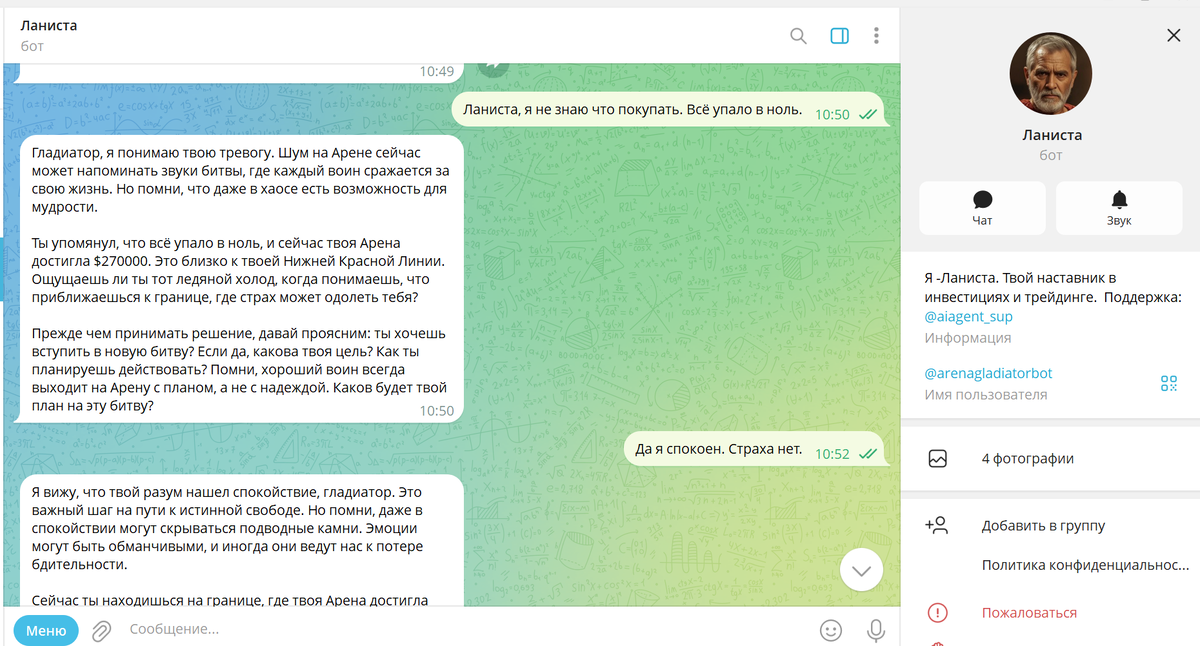The height and width of the screenshot is (646, 1200).
Task: Jump to latest messages with down arrow
Action: (x=861, y=571)
